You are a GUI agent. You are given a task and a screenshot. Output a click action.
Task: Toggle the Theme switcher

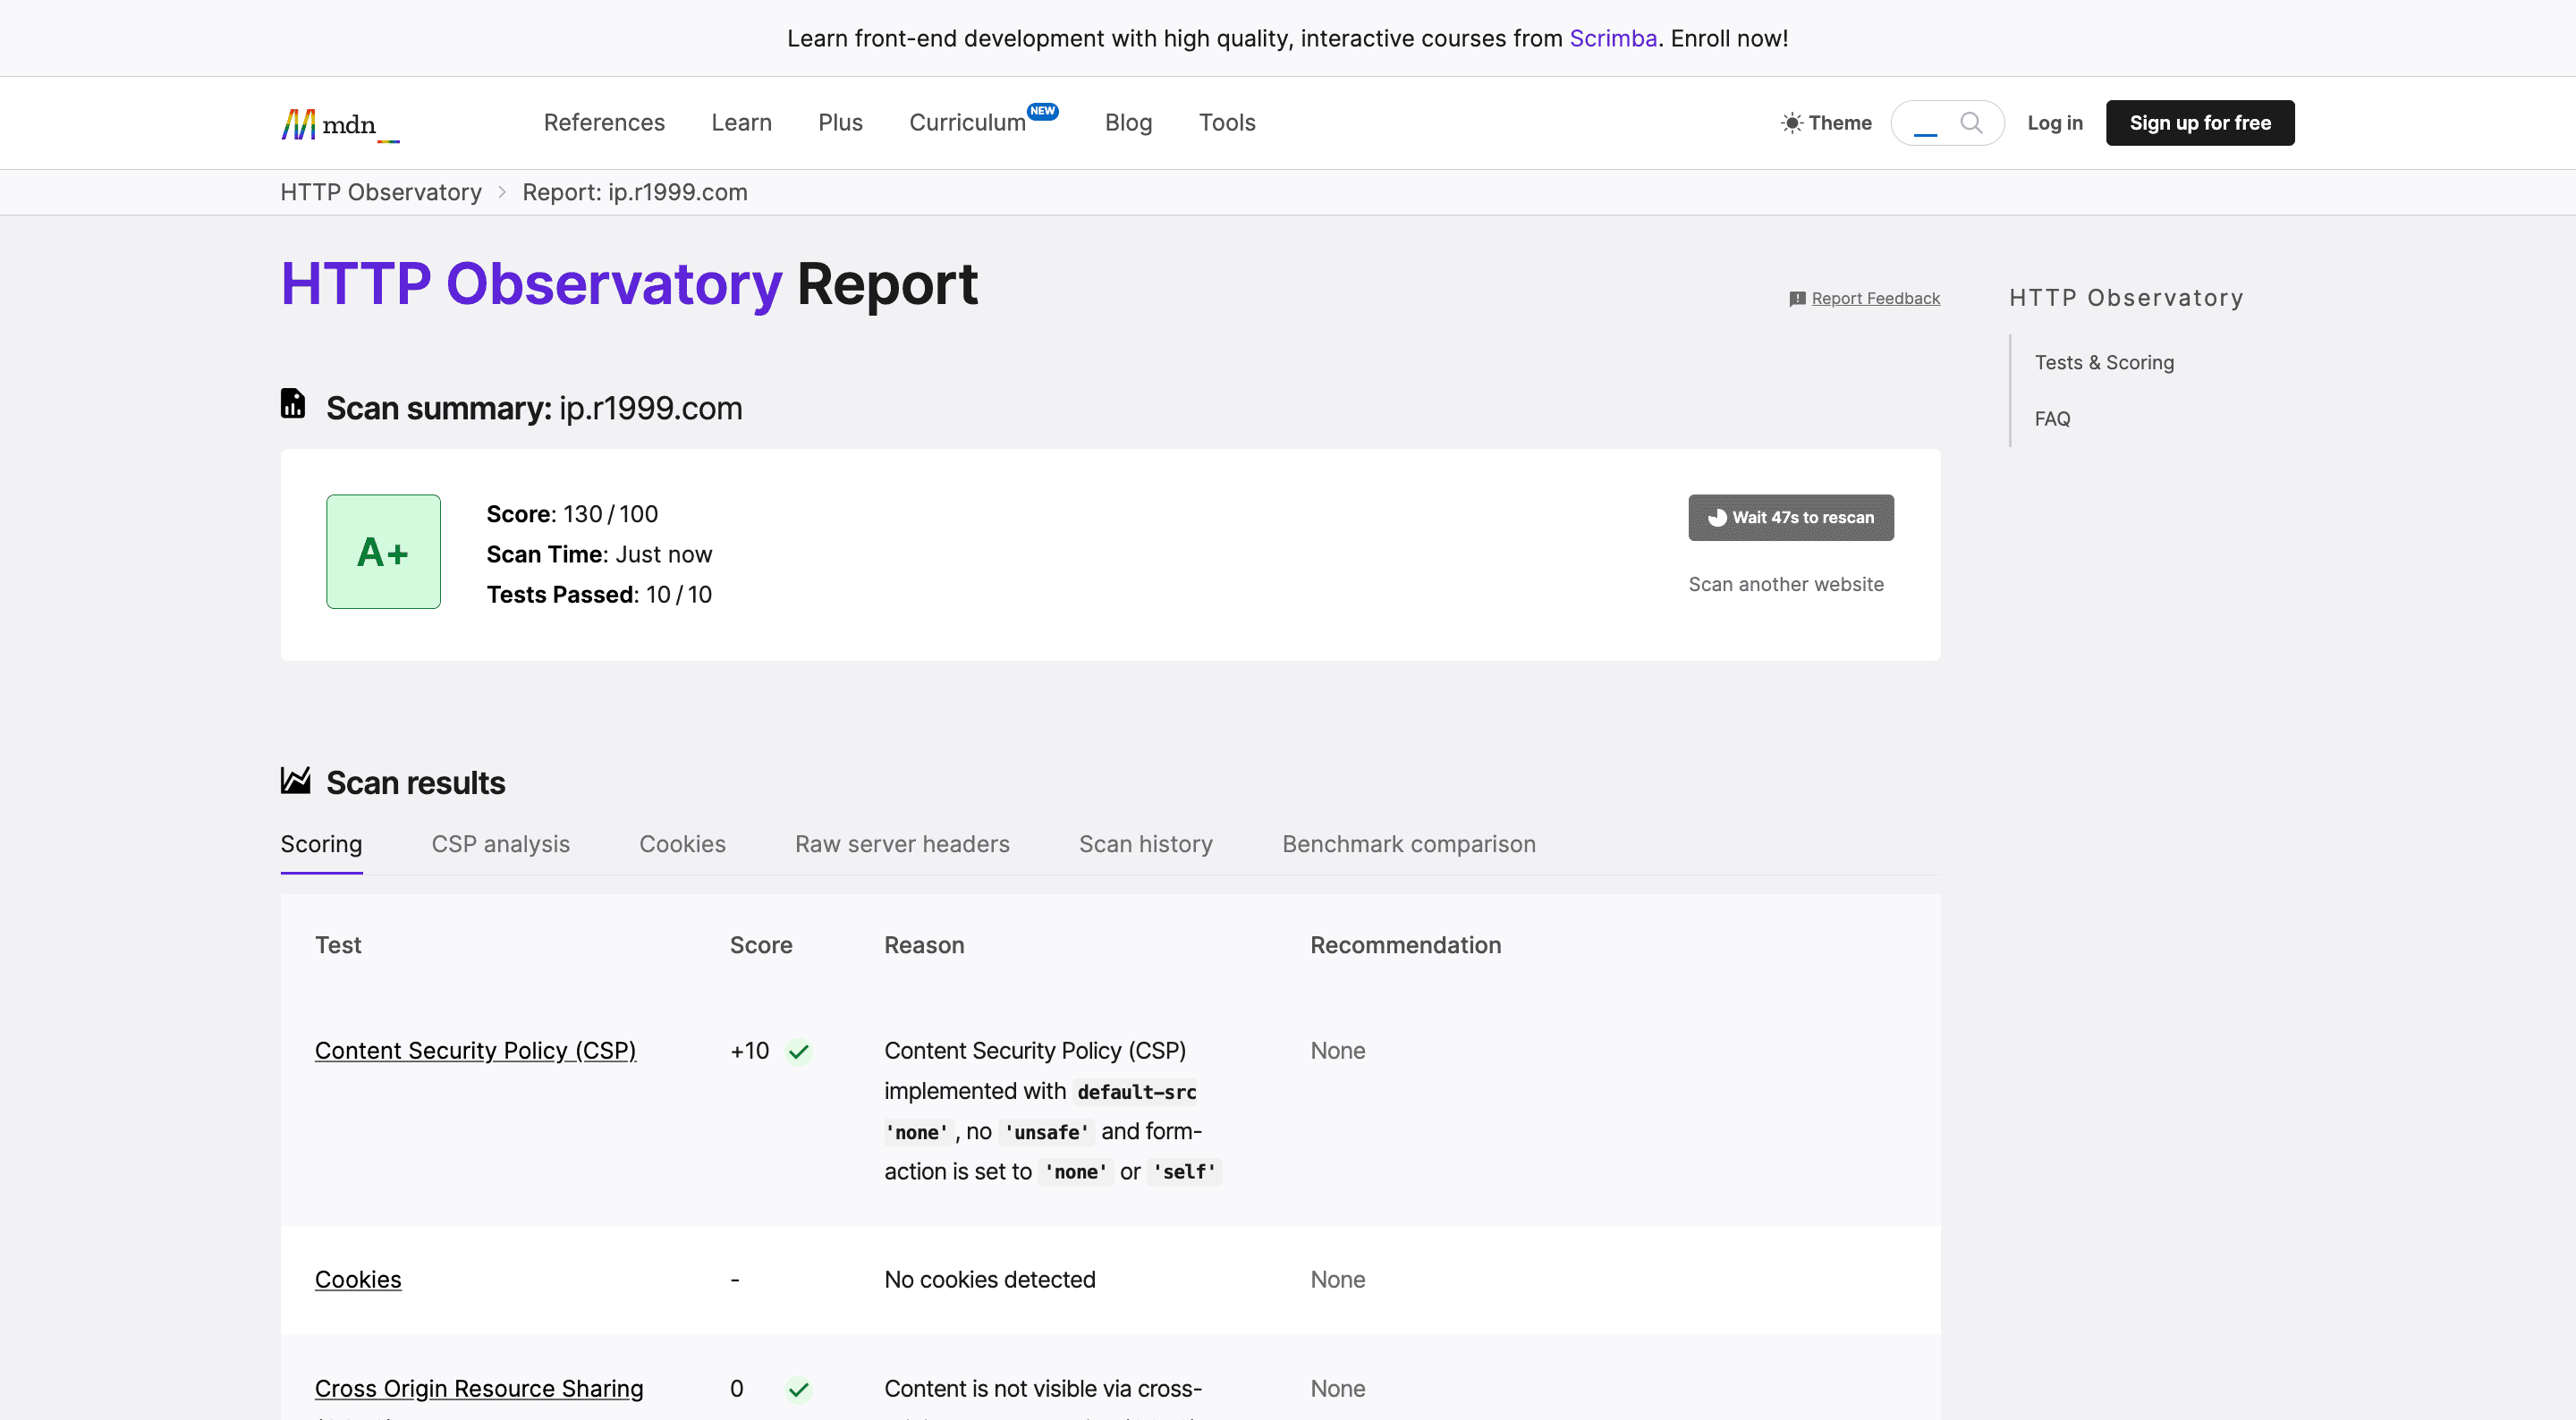[x=1827, y=123]
